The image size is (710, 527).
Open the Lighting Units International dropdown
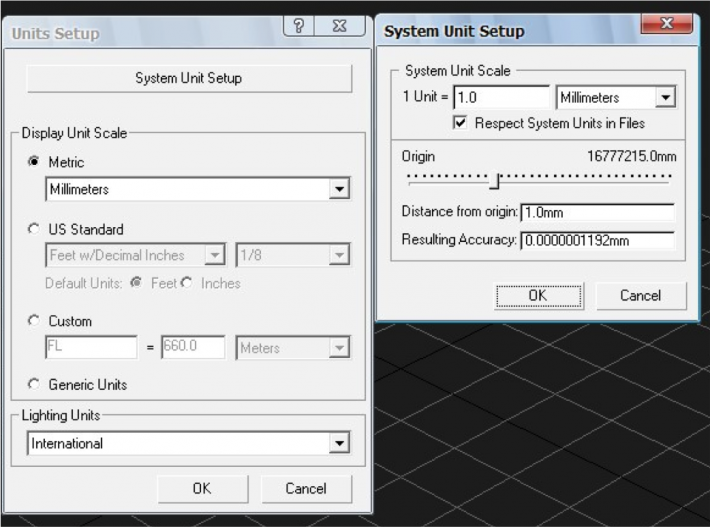click(339, 443)
